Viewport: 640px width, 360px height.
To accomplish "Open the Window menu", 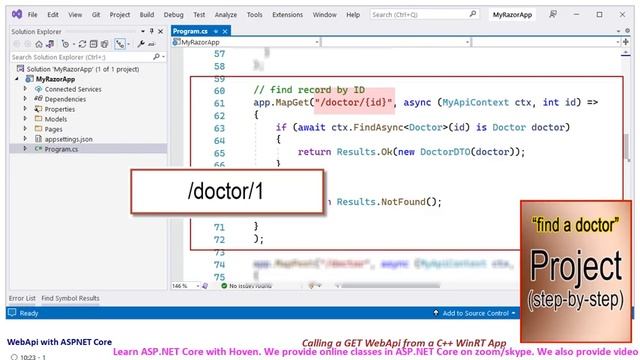I will point(324,14).
